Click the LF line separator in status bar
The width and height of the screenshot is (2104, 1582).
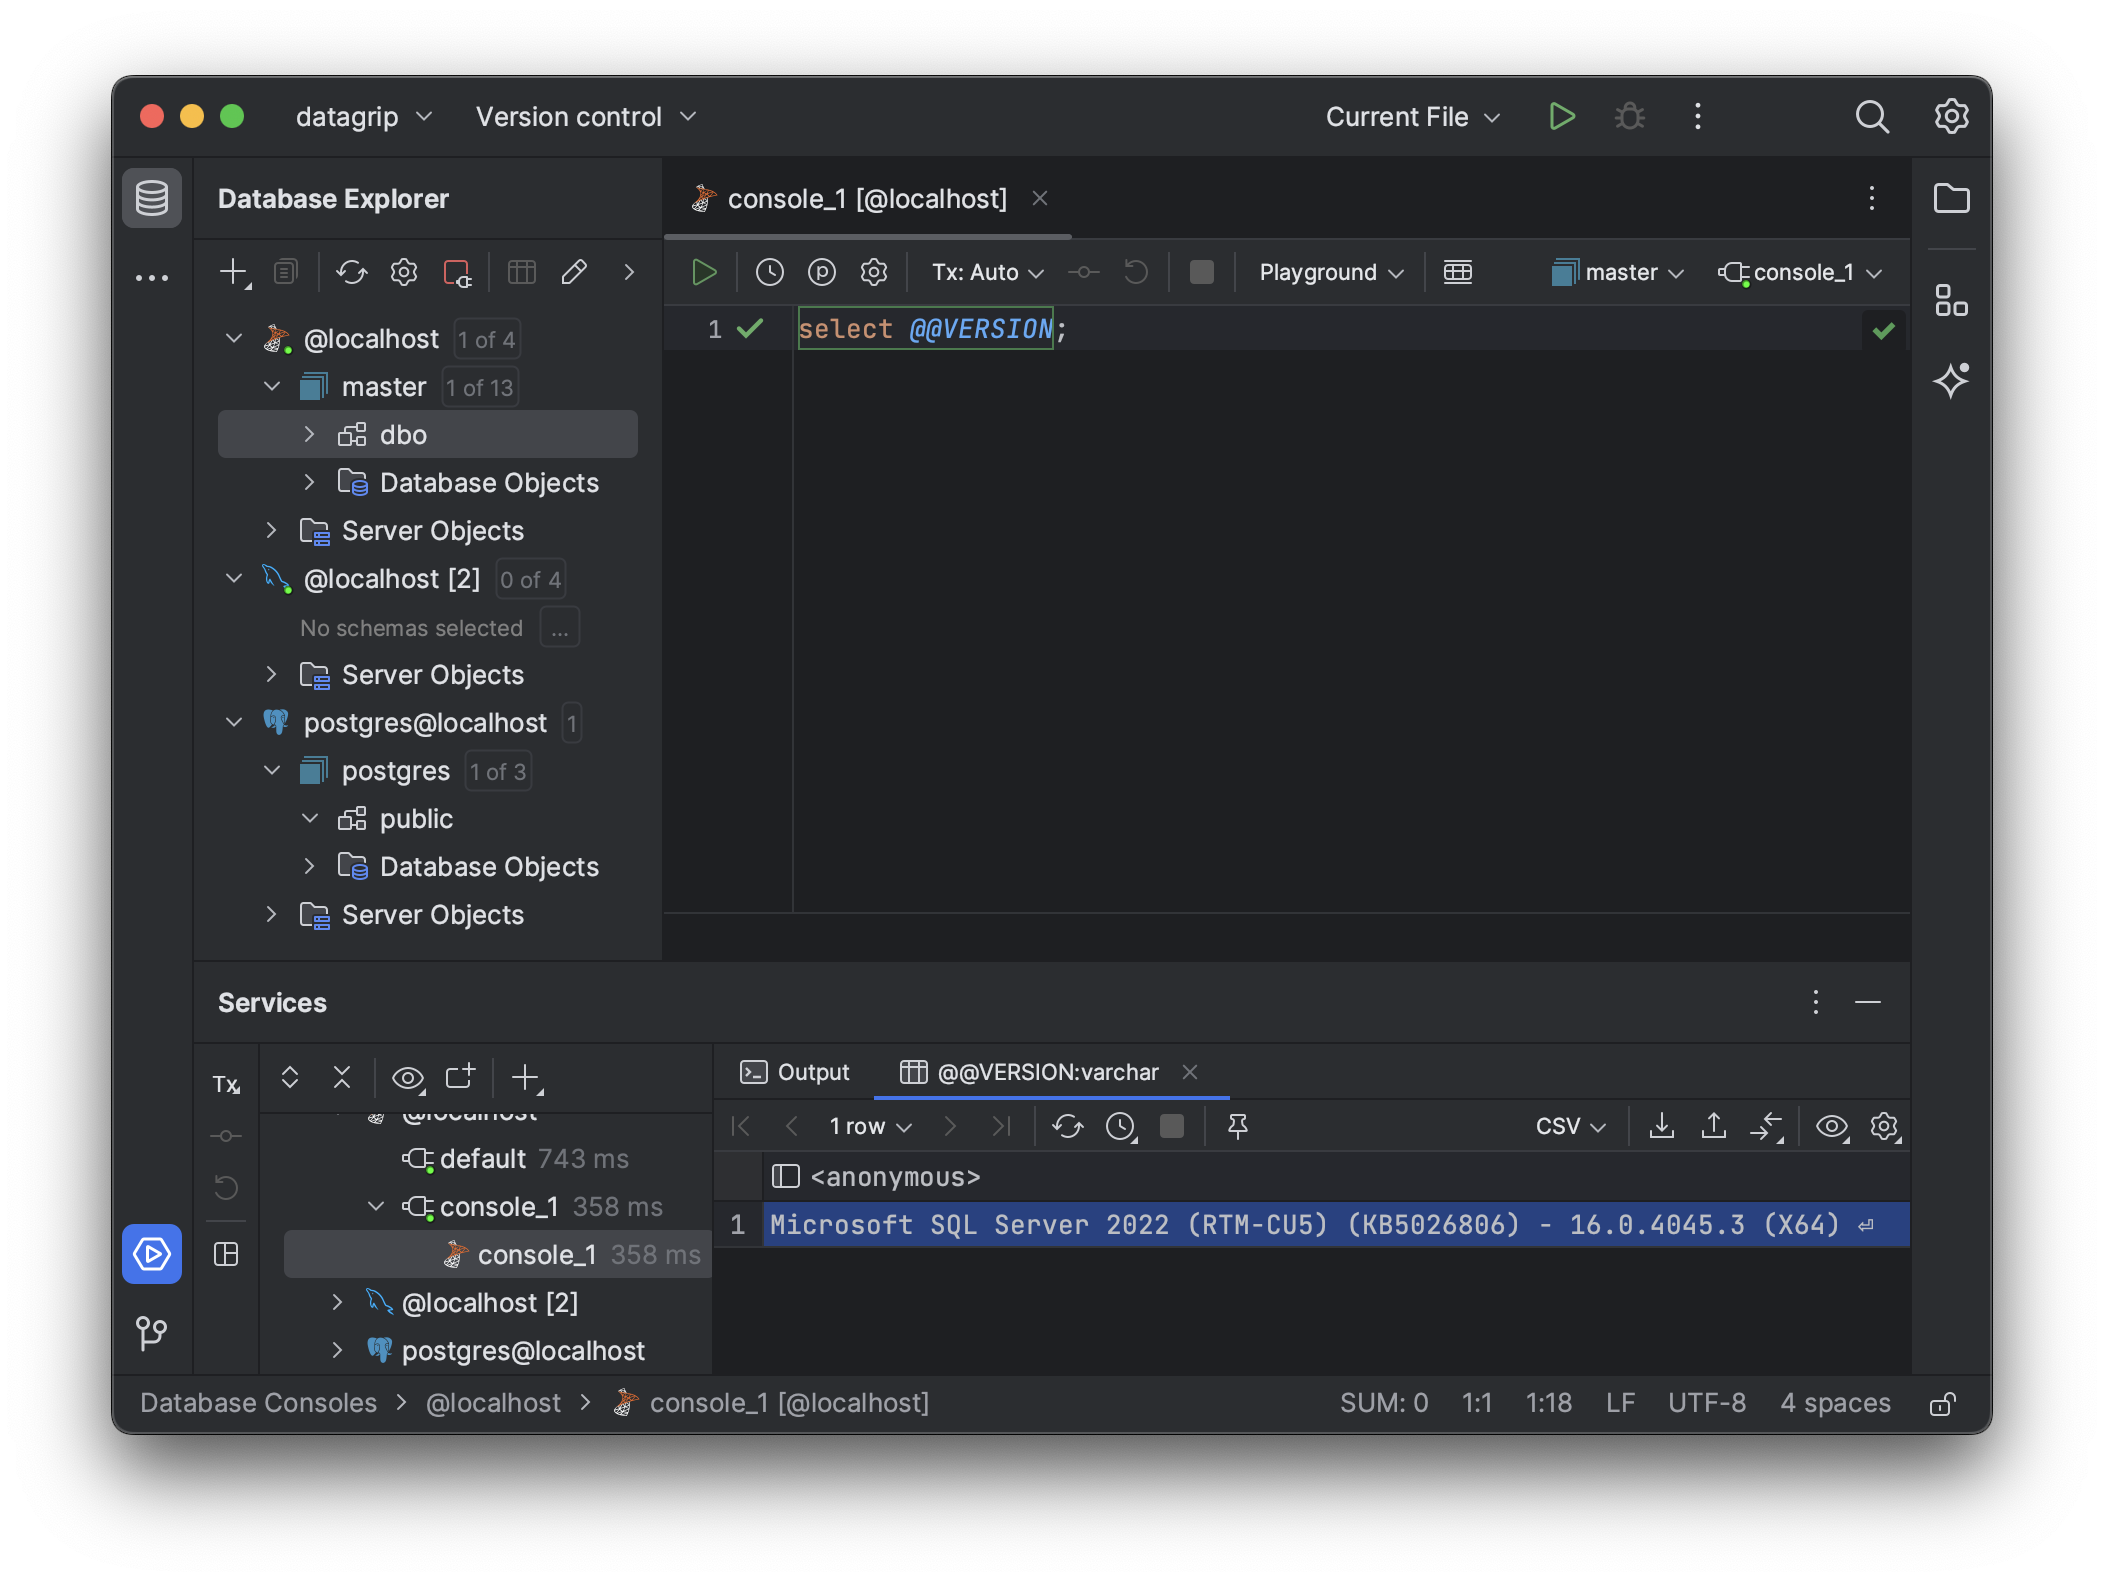pyautogui.click(x=1620, y=1403)
